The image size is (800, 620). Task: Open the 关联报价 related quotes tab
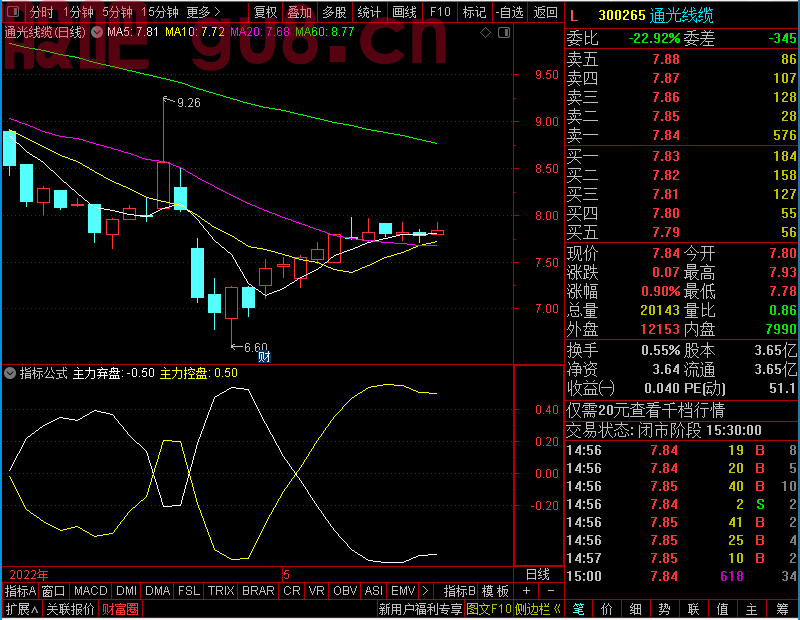coord(70,609)
